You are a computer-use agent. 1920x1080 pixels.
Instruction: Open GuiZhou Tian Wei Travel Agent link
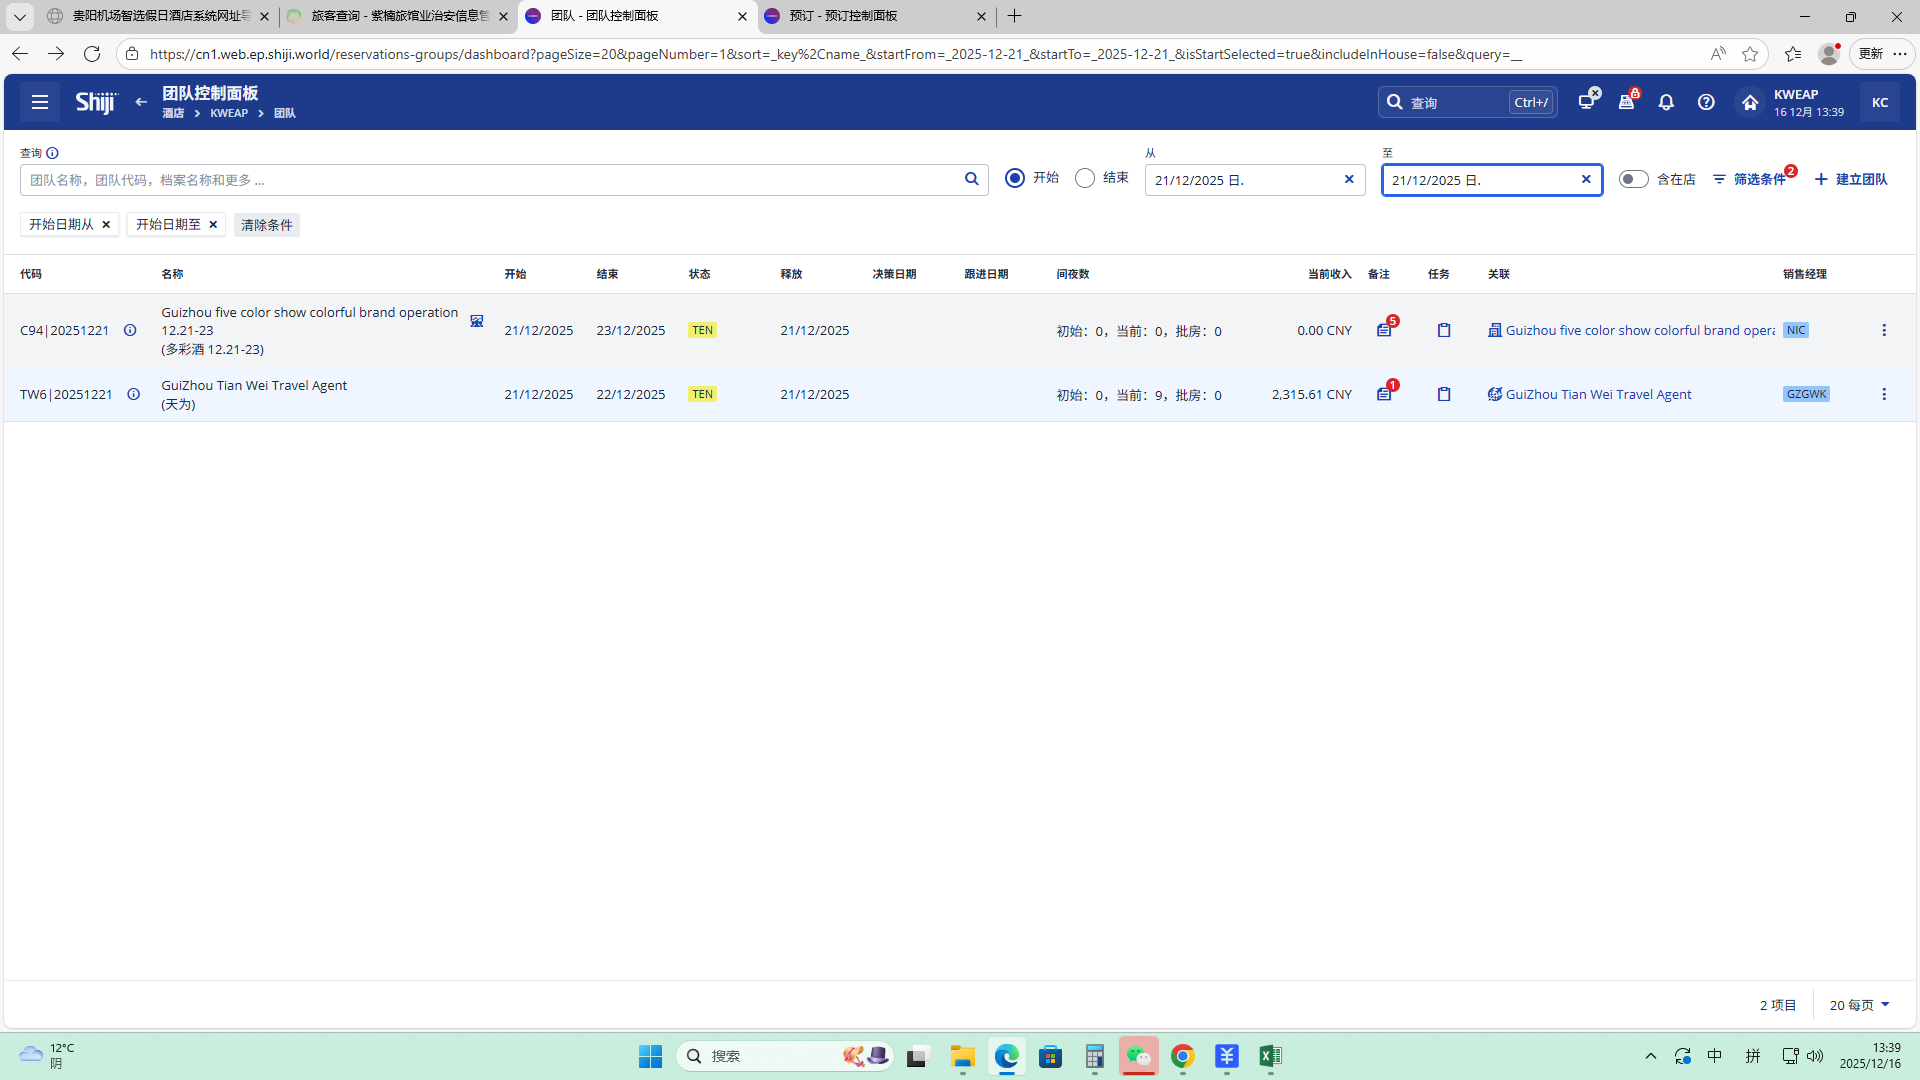(1598, 394)
